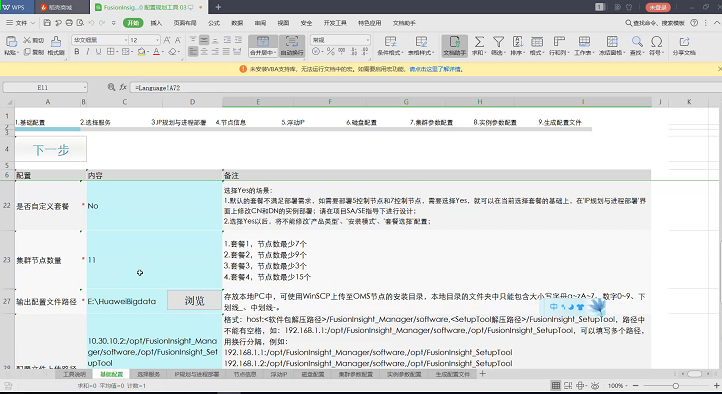The height and width of the screenshot is (394, 722).
Task: Pick the fill color bucket swatch
Action: pos(141,52)
